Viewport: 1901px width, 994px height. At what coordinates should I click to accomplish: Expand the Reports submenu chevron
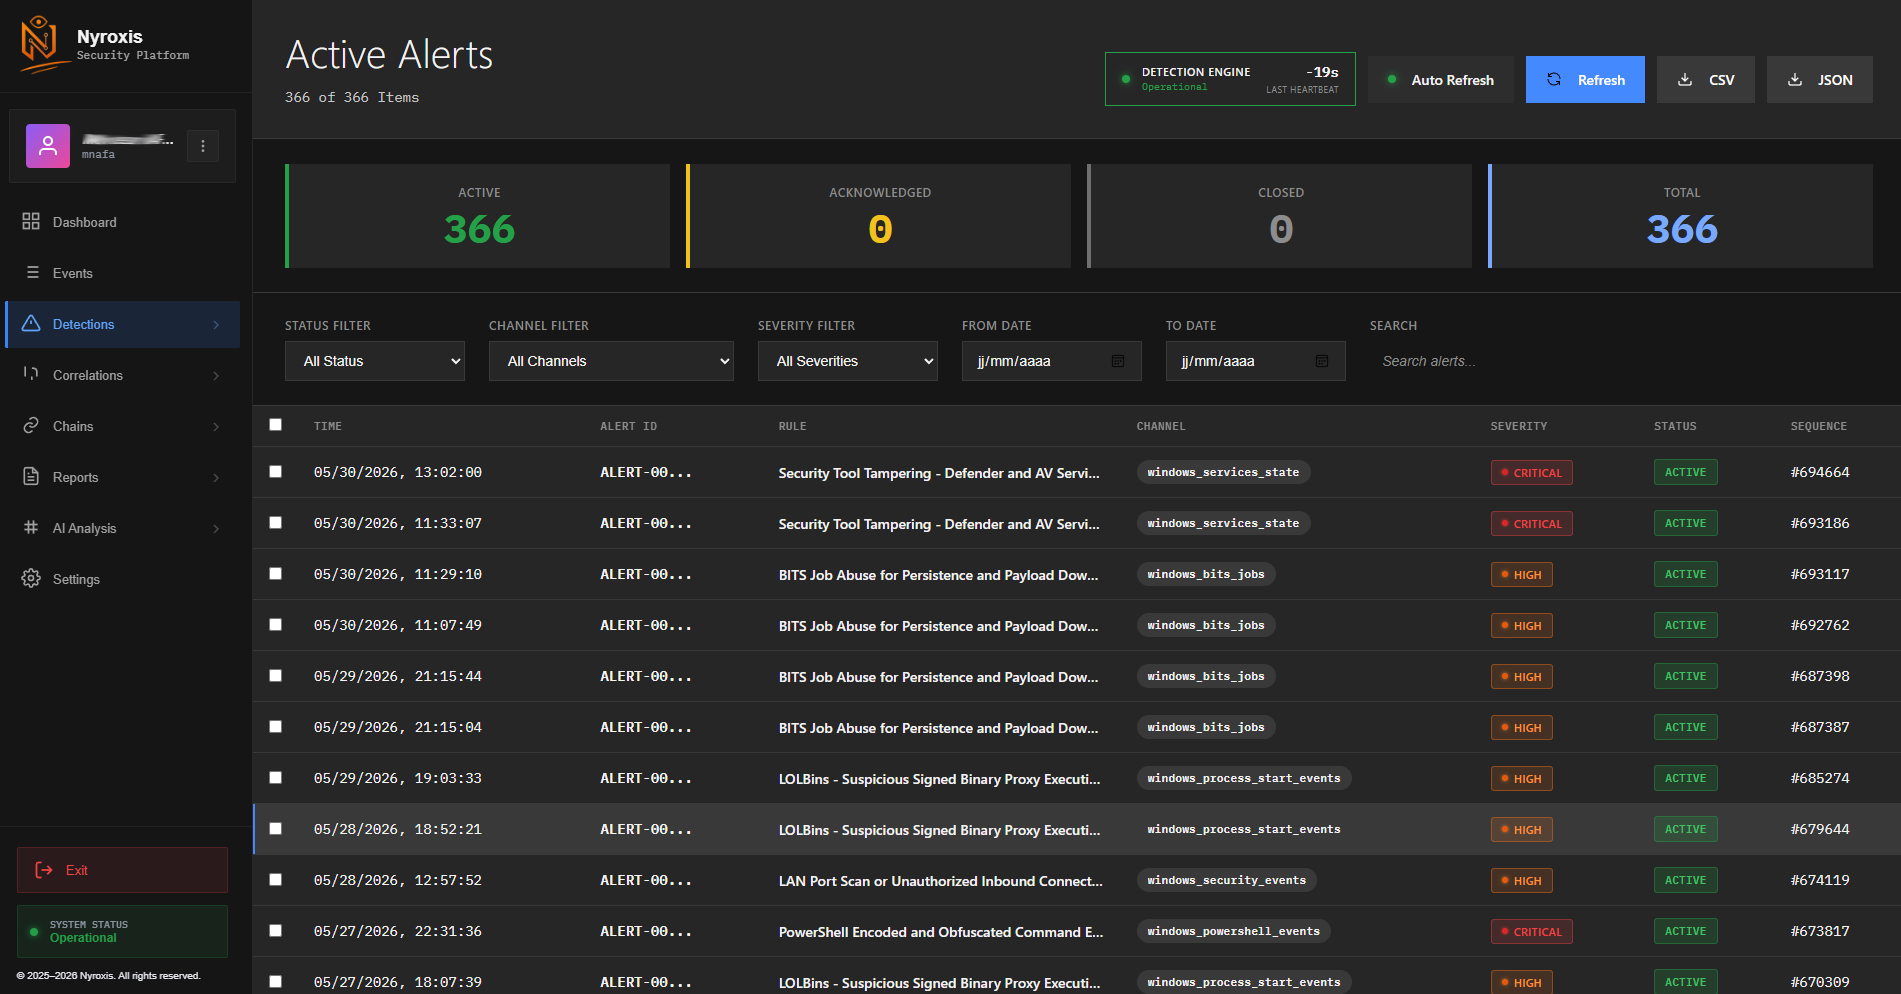coord(216,477)
